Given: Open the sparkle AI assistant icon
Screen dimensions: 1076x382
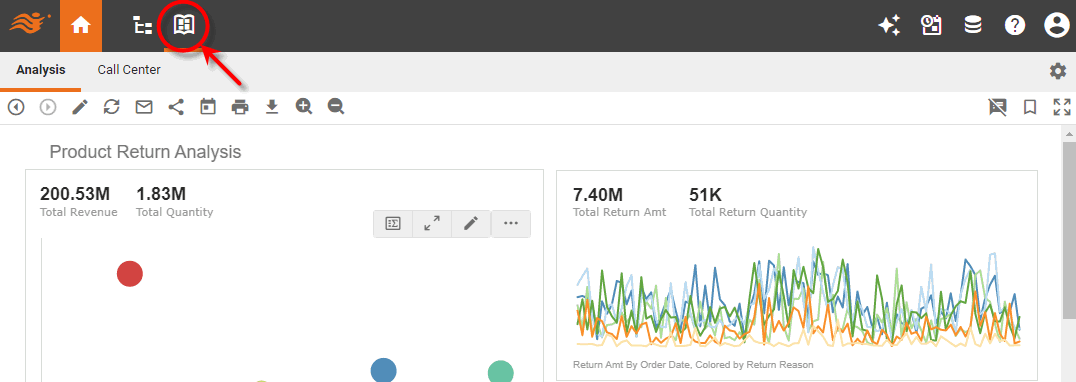Looking at the screenshot, I should 889,26.
